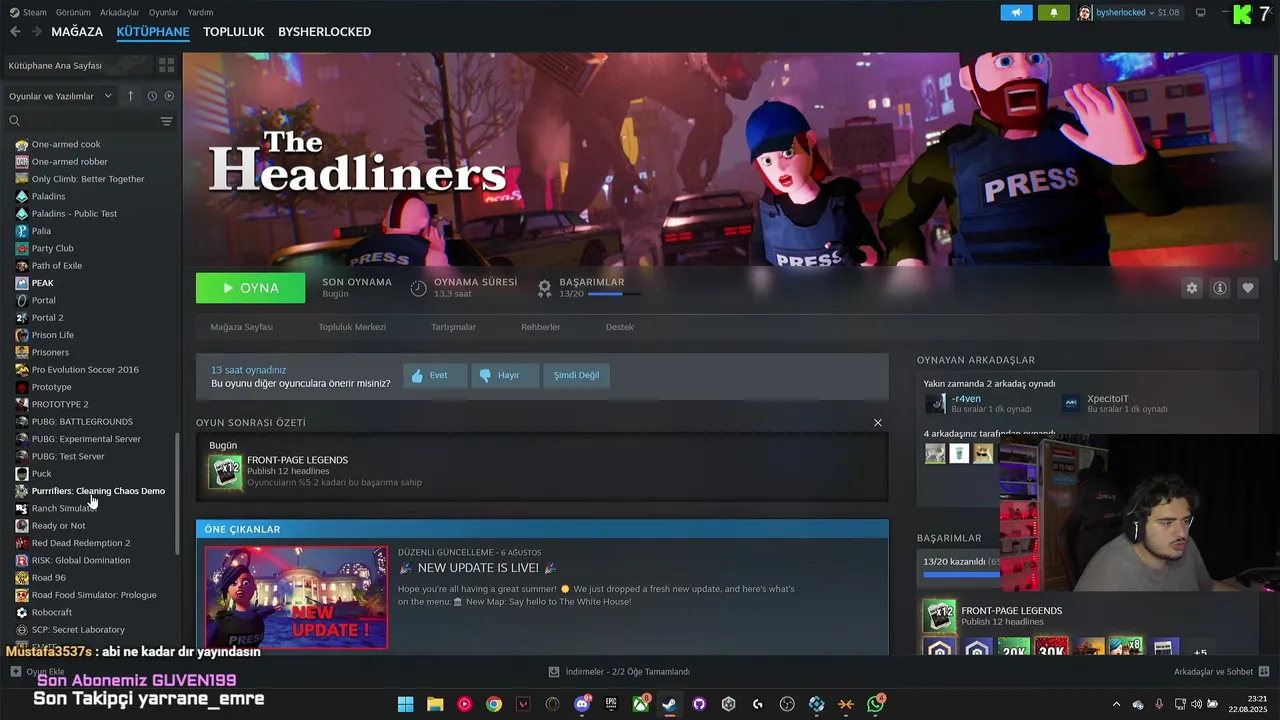
Task: Show recent activity clock filter
Action: [152, 96]
